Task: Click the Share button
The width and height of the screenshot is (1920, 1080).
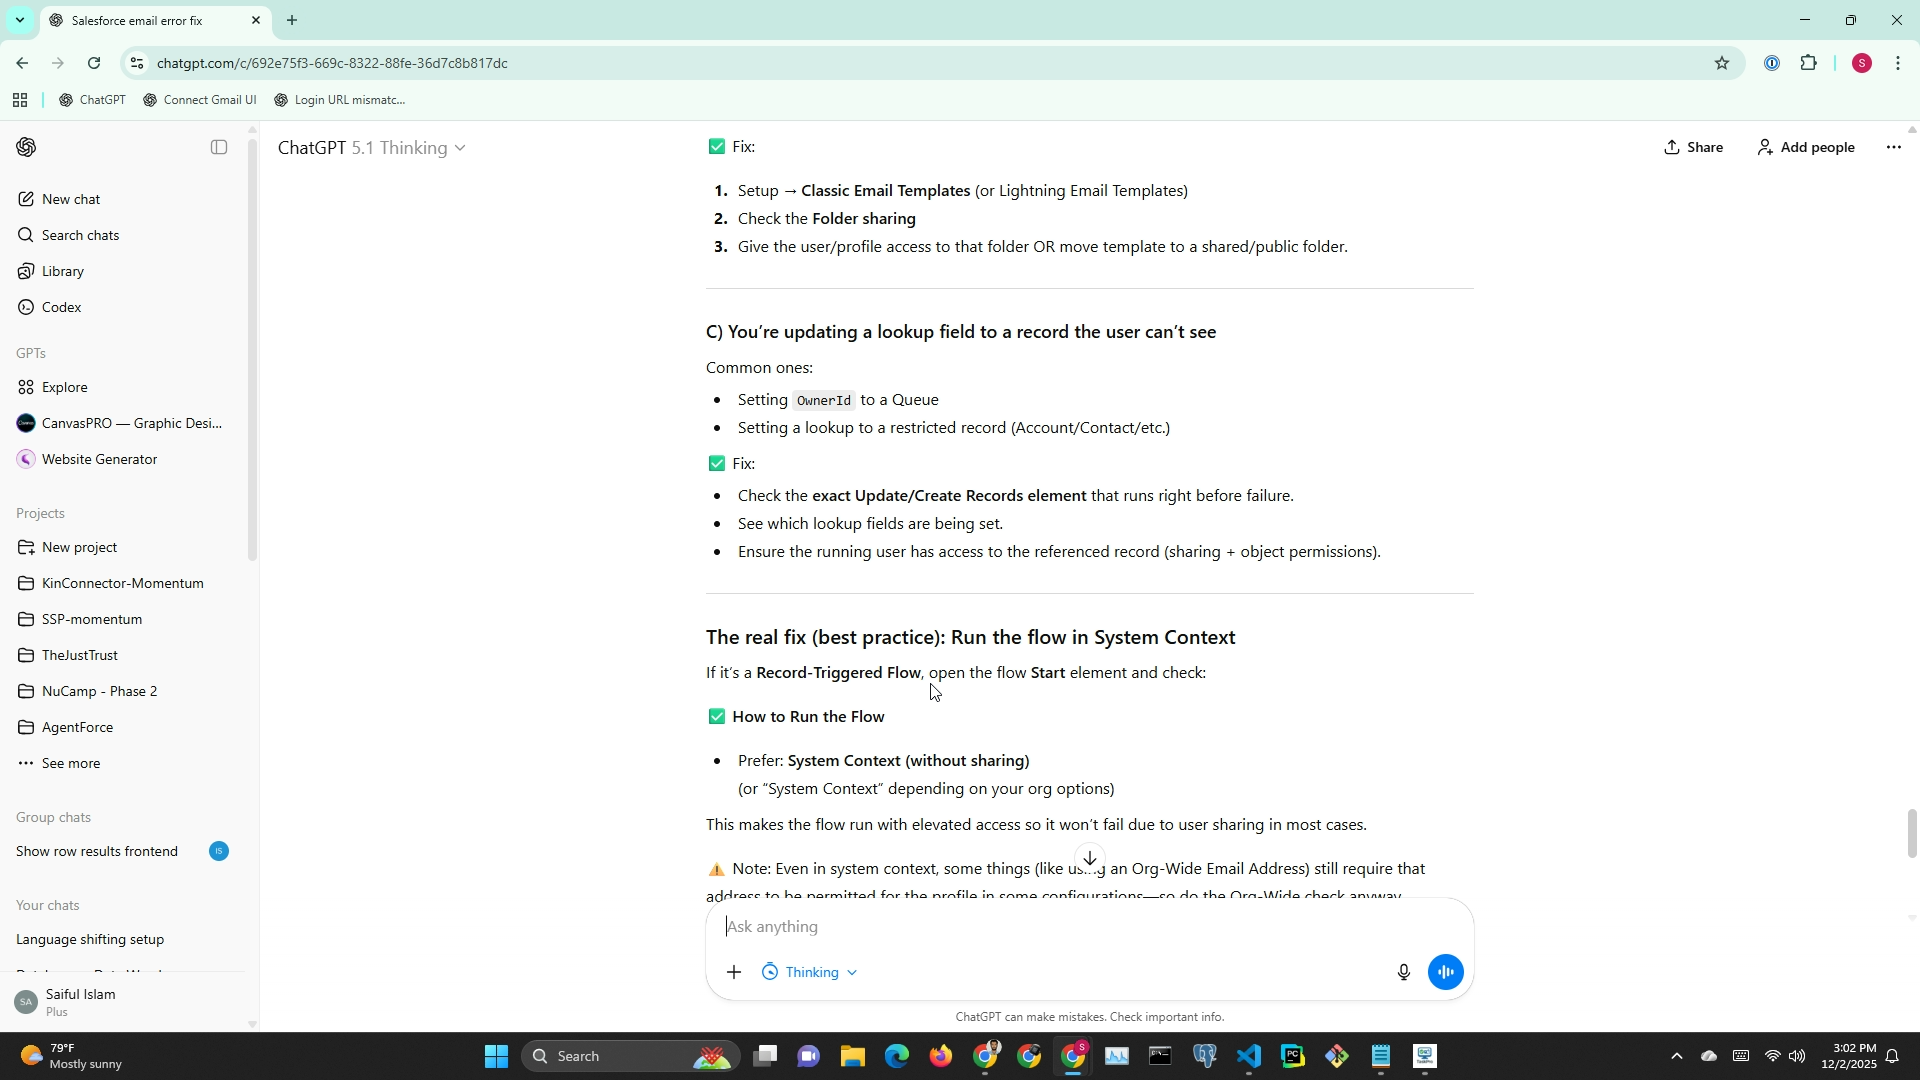Action: [x=1693, y=147]
